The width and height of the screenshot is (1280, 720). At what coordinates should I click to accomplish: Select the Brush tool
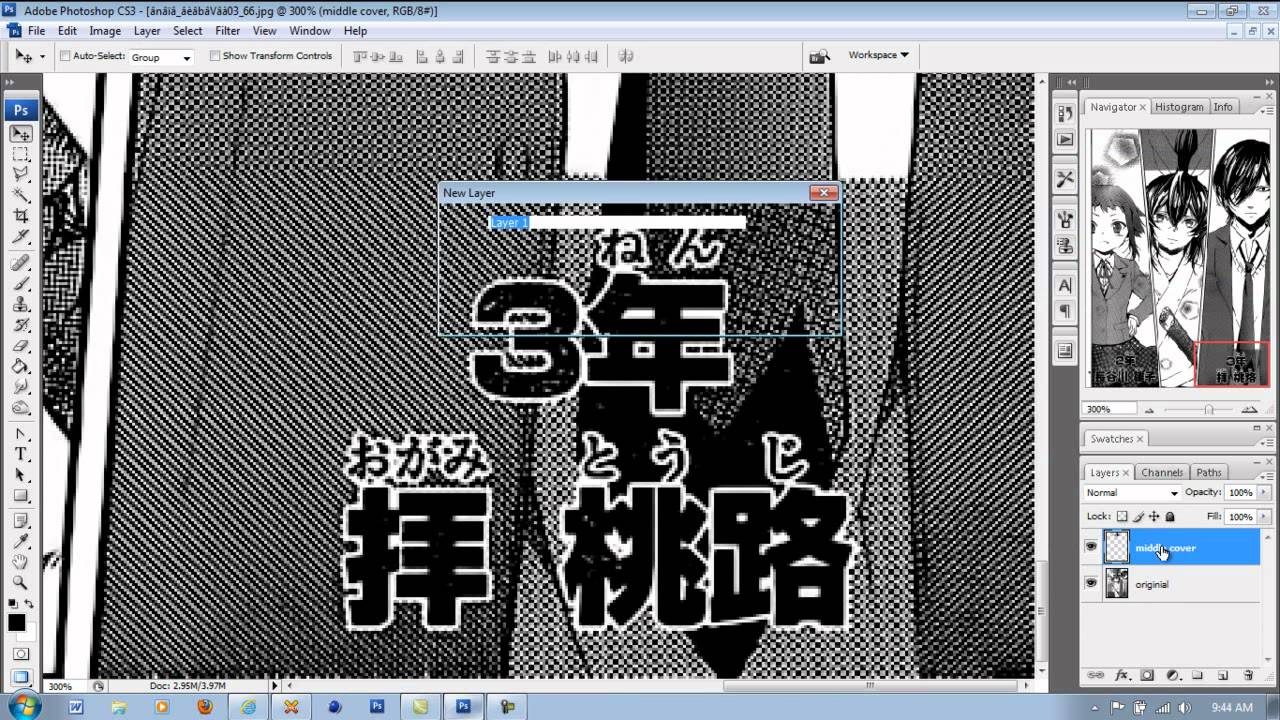click(20, 284)
